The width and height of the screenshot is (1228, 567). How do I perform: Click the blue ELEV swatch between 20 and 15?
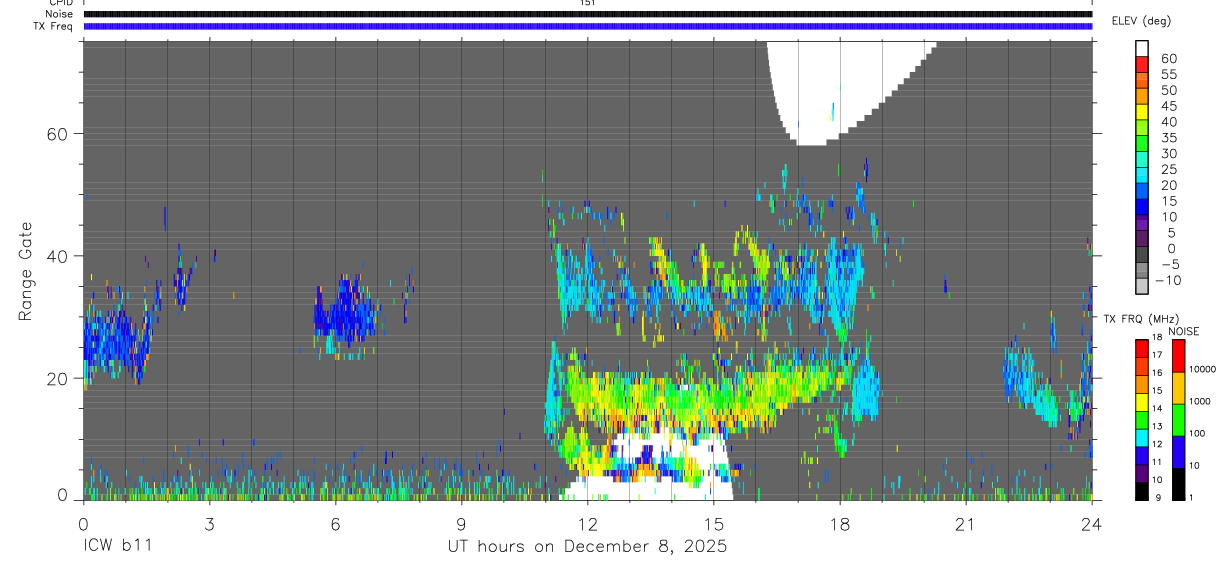pyautogui.click(x=1142, y=191)
